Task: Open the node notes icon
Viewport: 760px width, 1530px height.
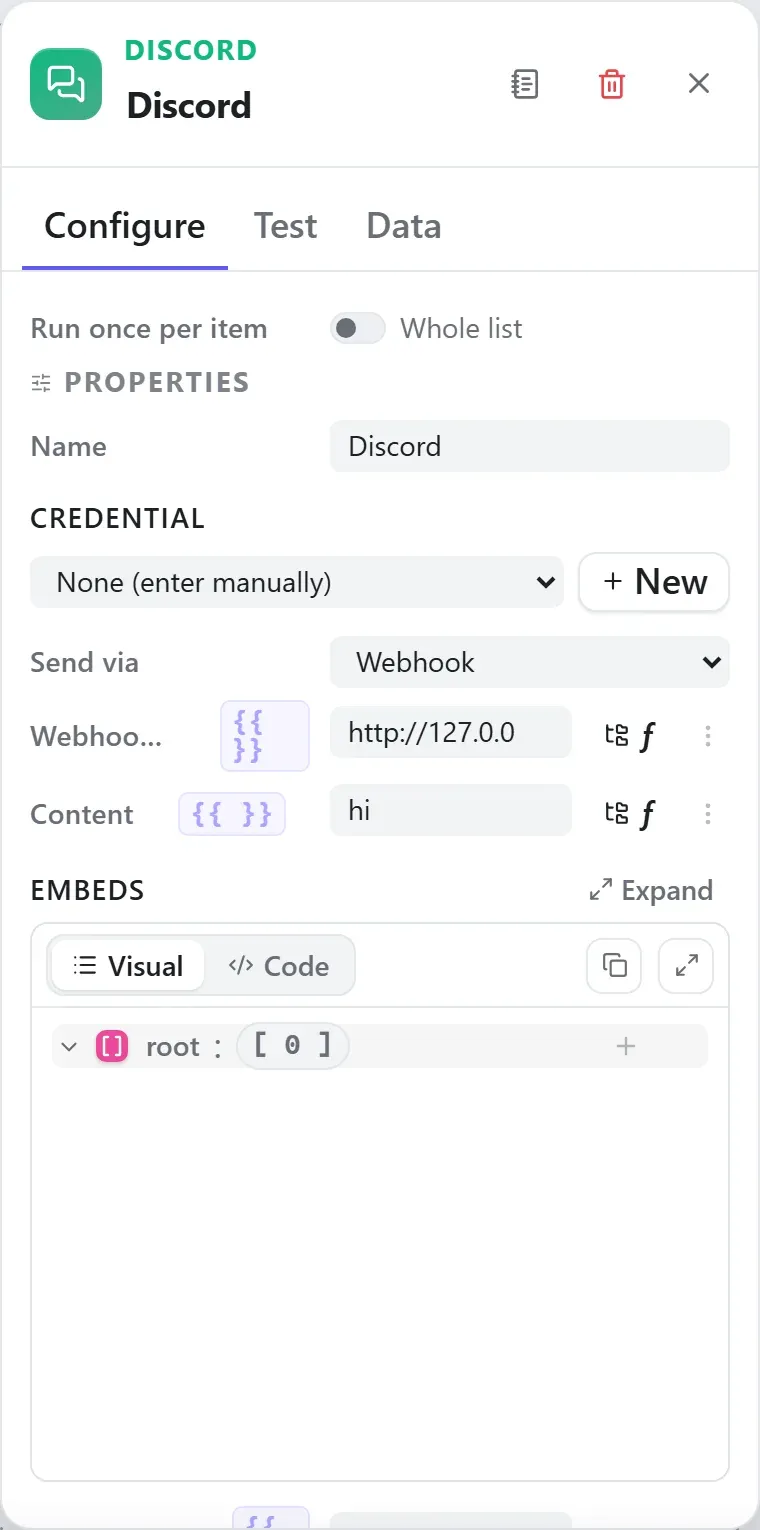Action: (524, 84)
